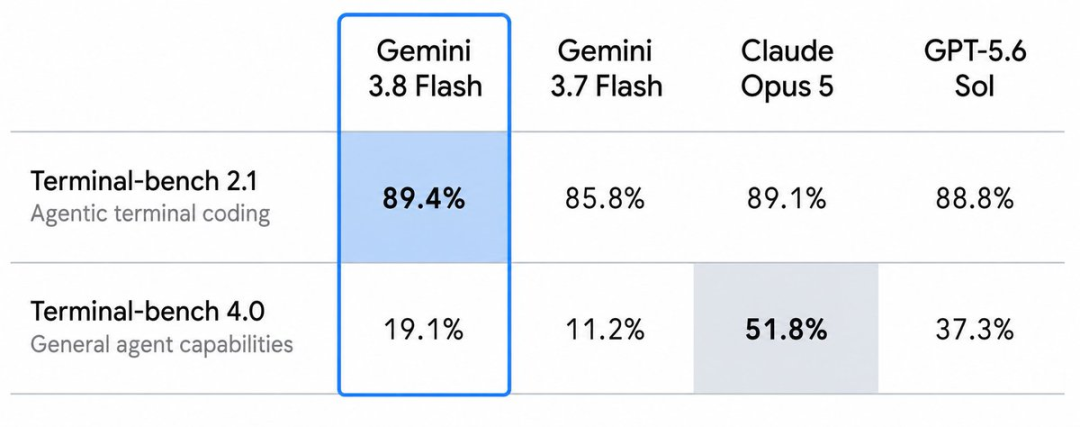Select the 88.8% score cell
1080x427 pixels.
[x=975, y=200]
